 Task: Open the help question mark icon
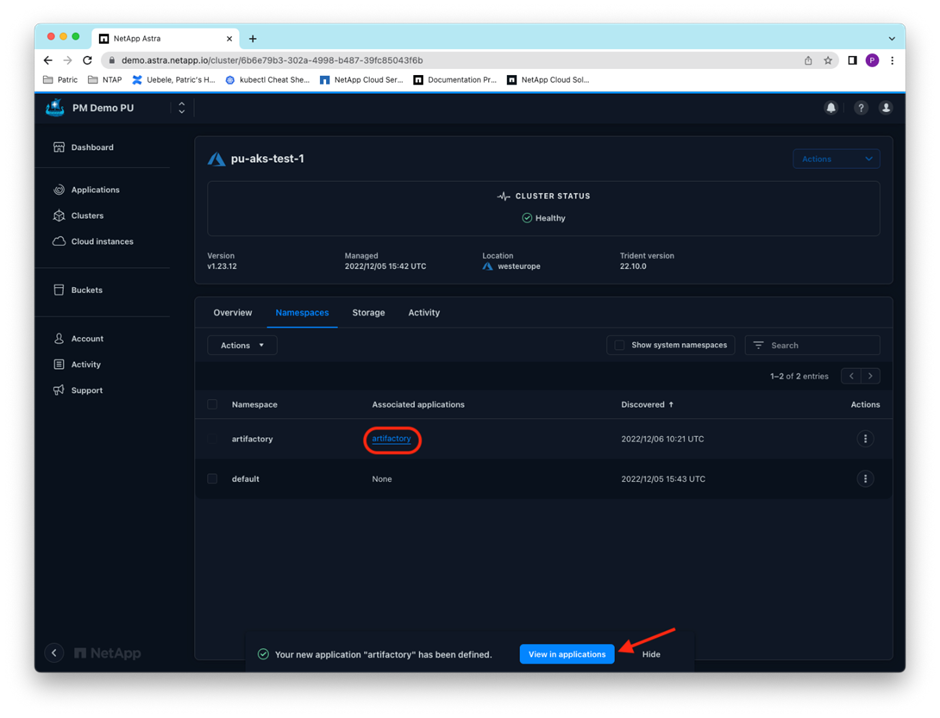point(861,108)
